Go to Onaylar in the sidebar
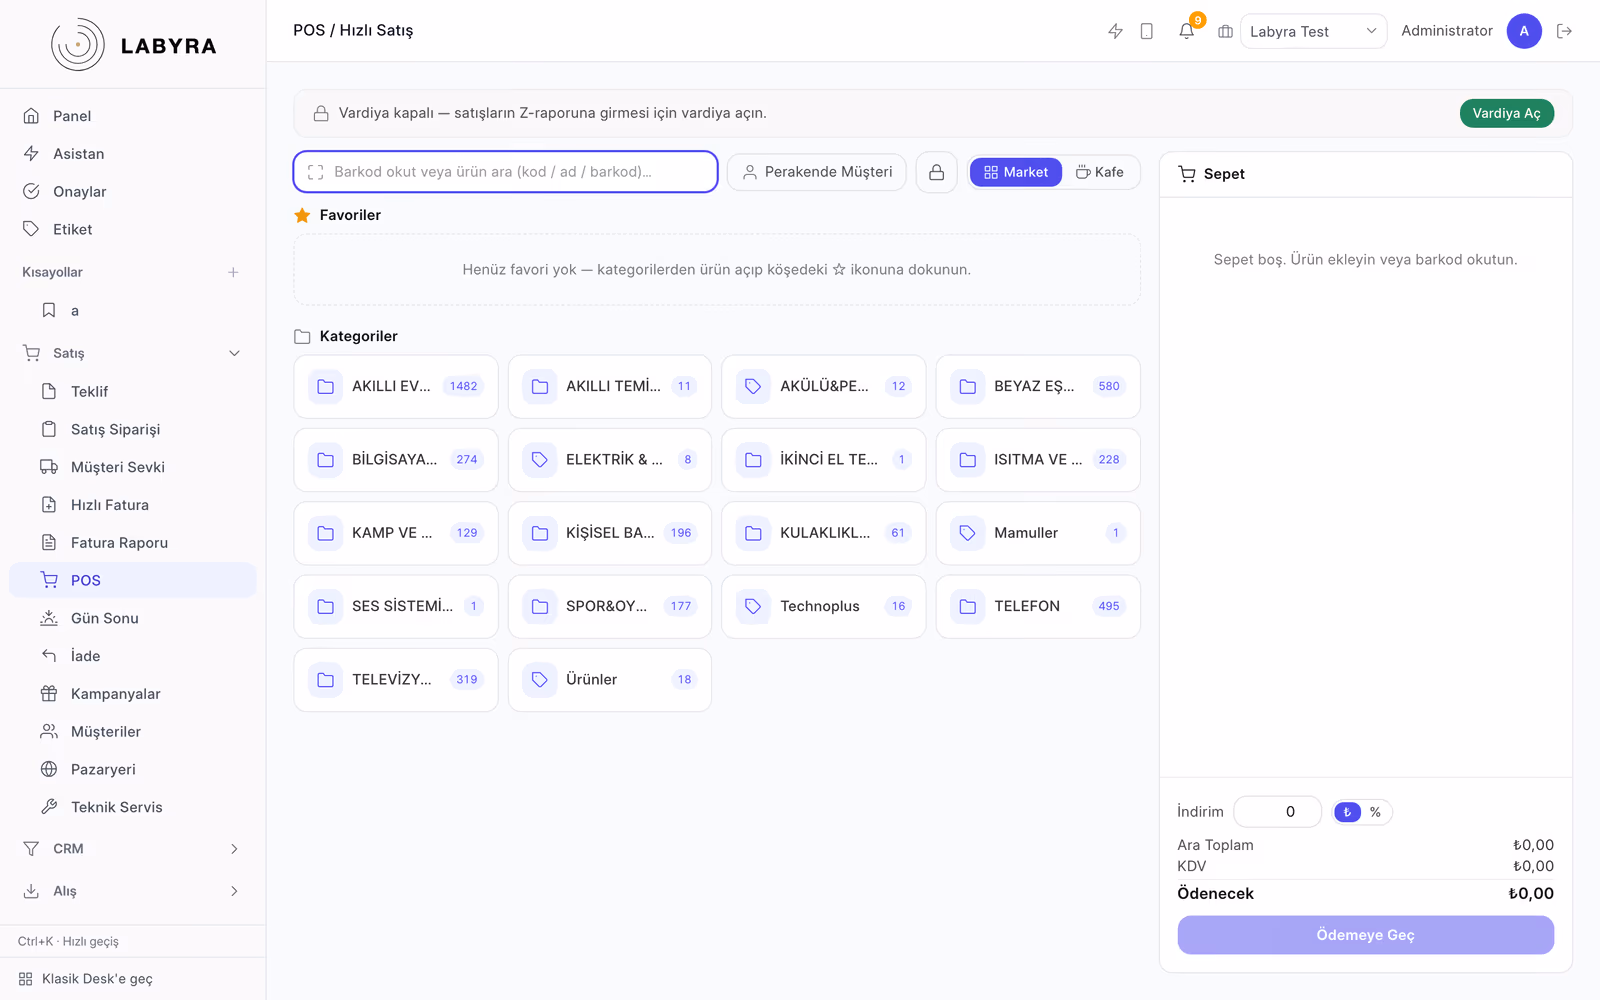Screen dimensions: 1600x1000 (x=133, y=192)
